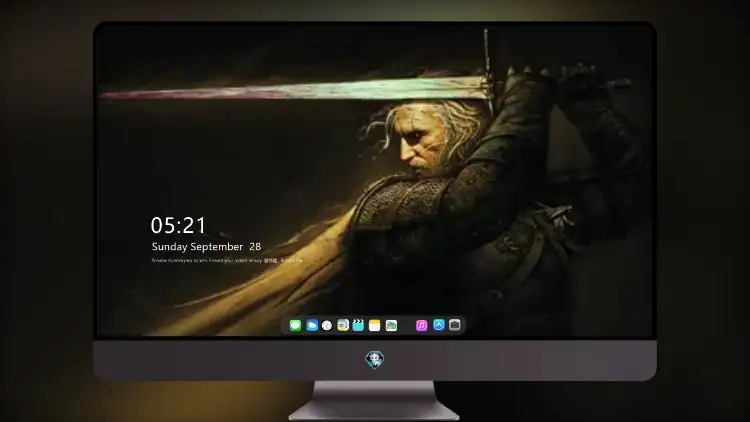Open the Clock app in the dock

click(327, 325)
